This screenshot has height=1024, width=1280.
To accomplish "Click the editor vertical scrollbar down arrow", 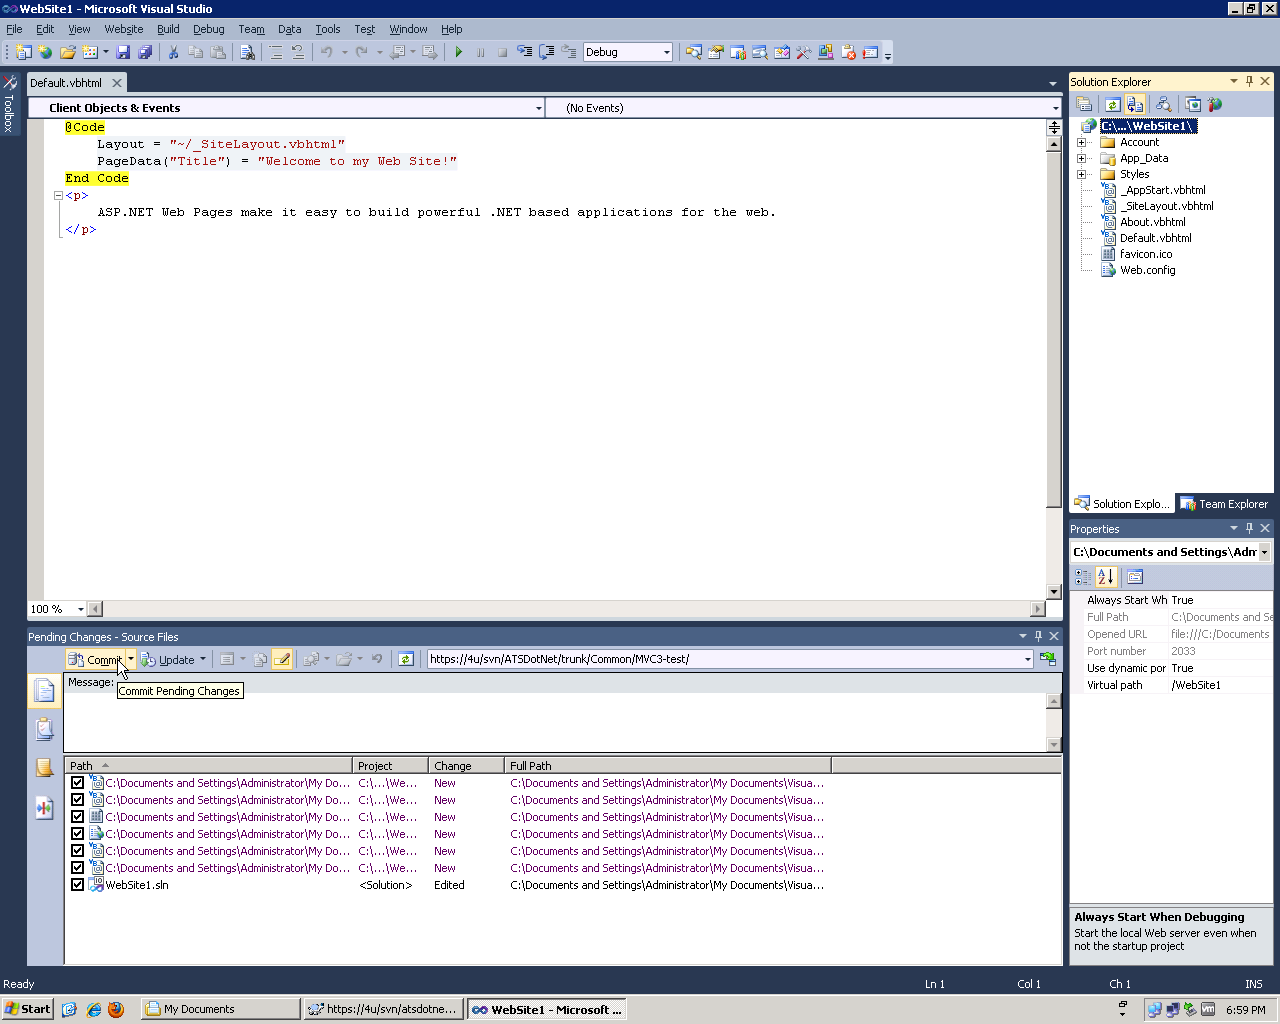I will point(1054,592).
